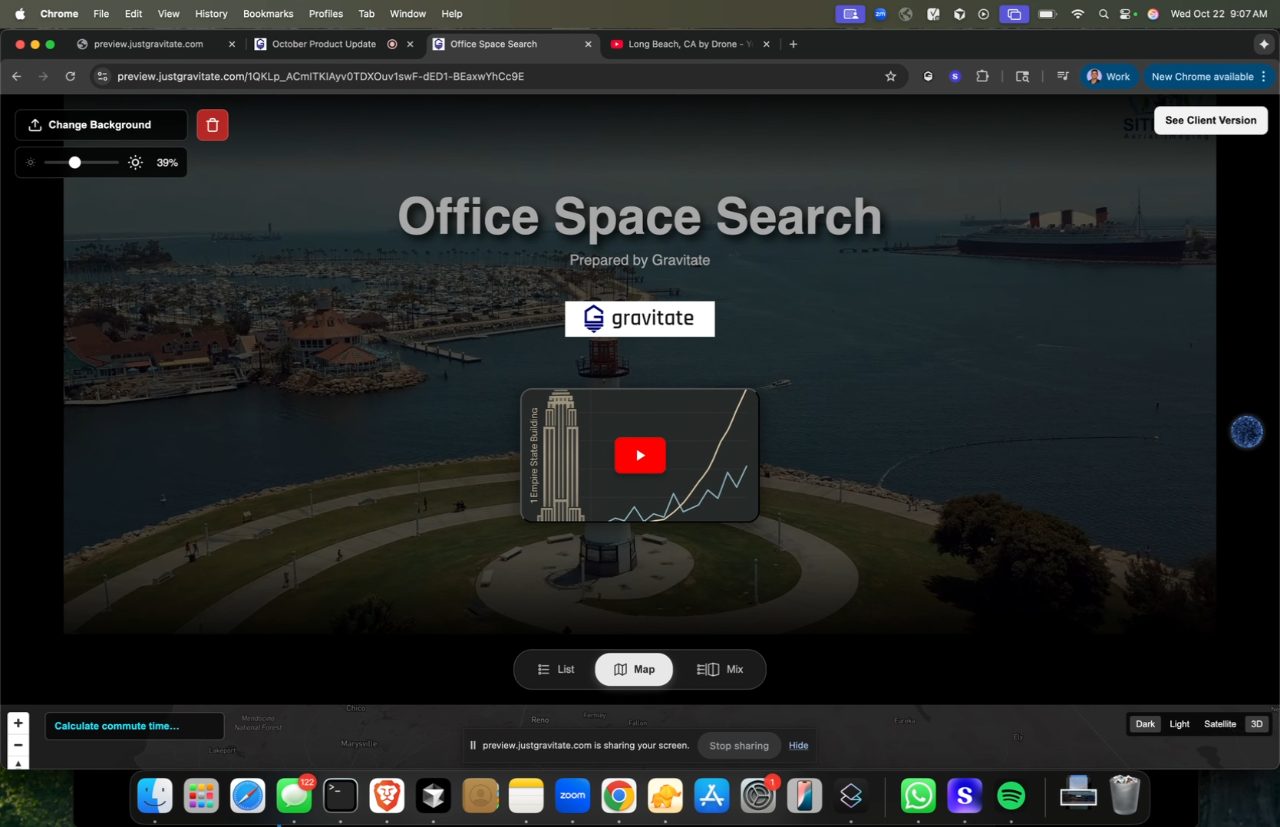Open the Apple menu

pos(20,14)
